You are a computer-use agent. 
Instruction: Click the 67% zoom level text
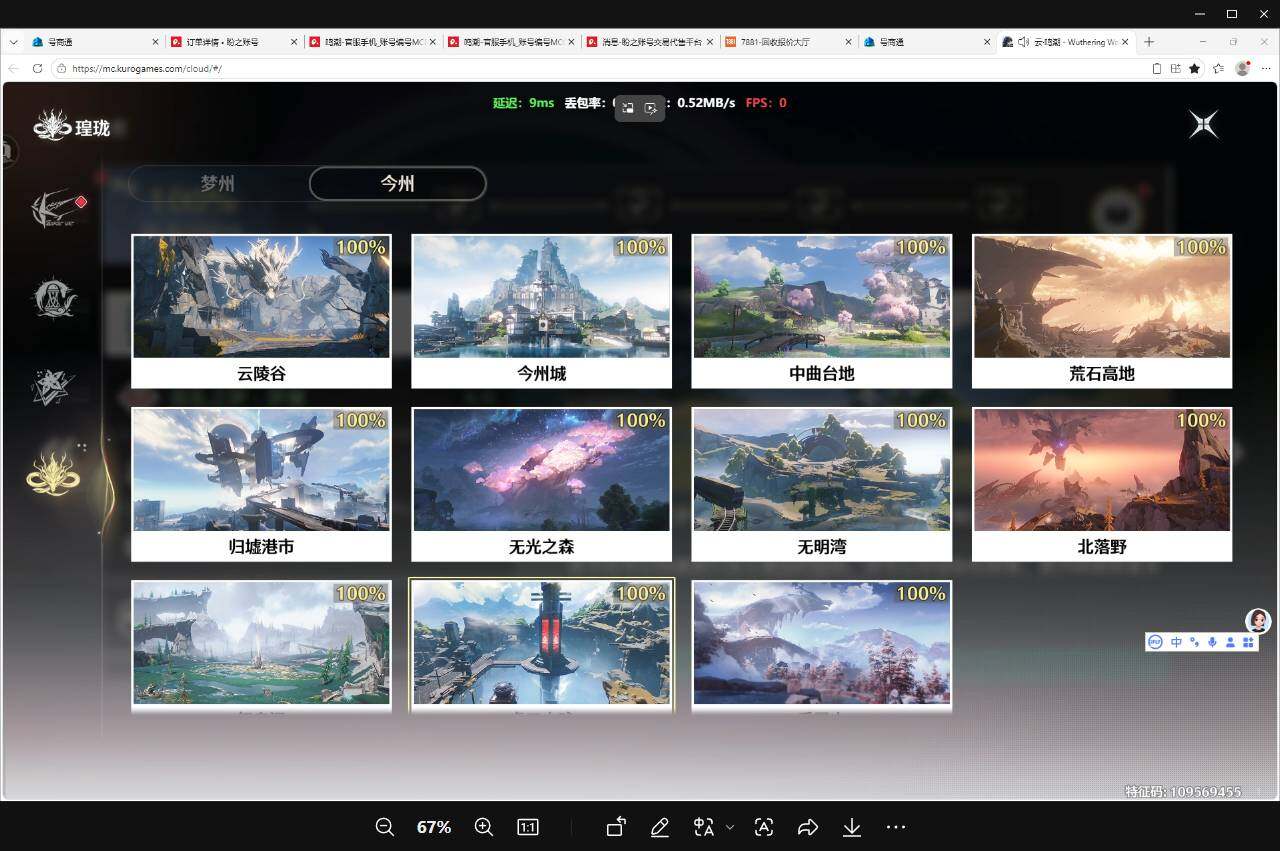pyautogui.click(x=434, y=827)
